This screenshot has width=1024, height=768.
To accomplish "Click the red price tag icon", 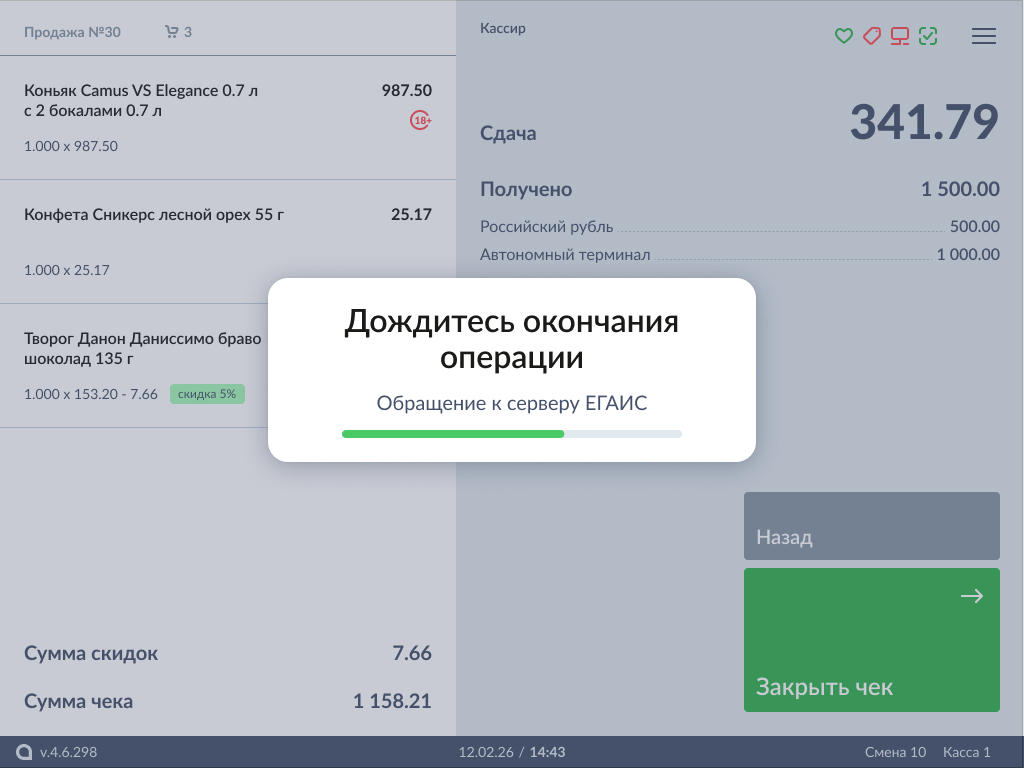I will (872, 37).
